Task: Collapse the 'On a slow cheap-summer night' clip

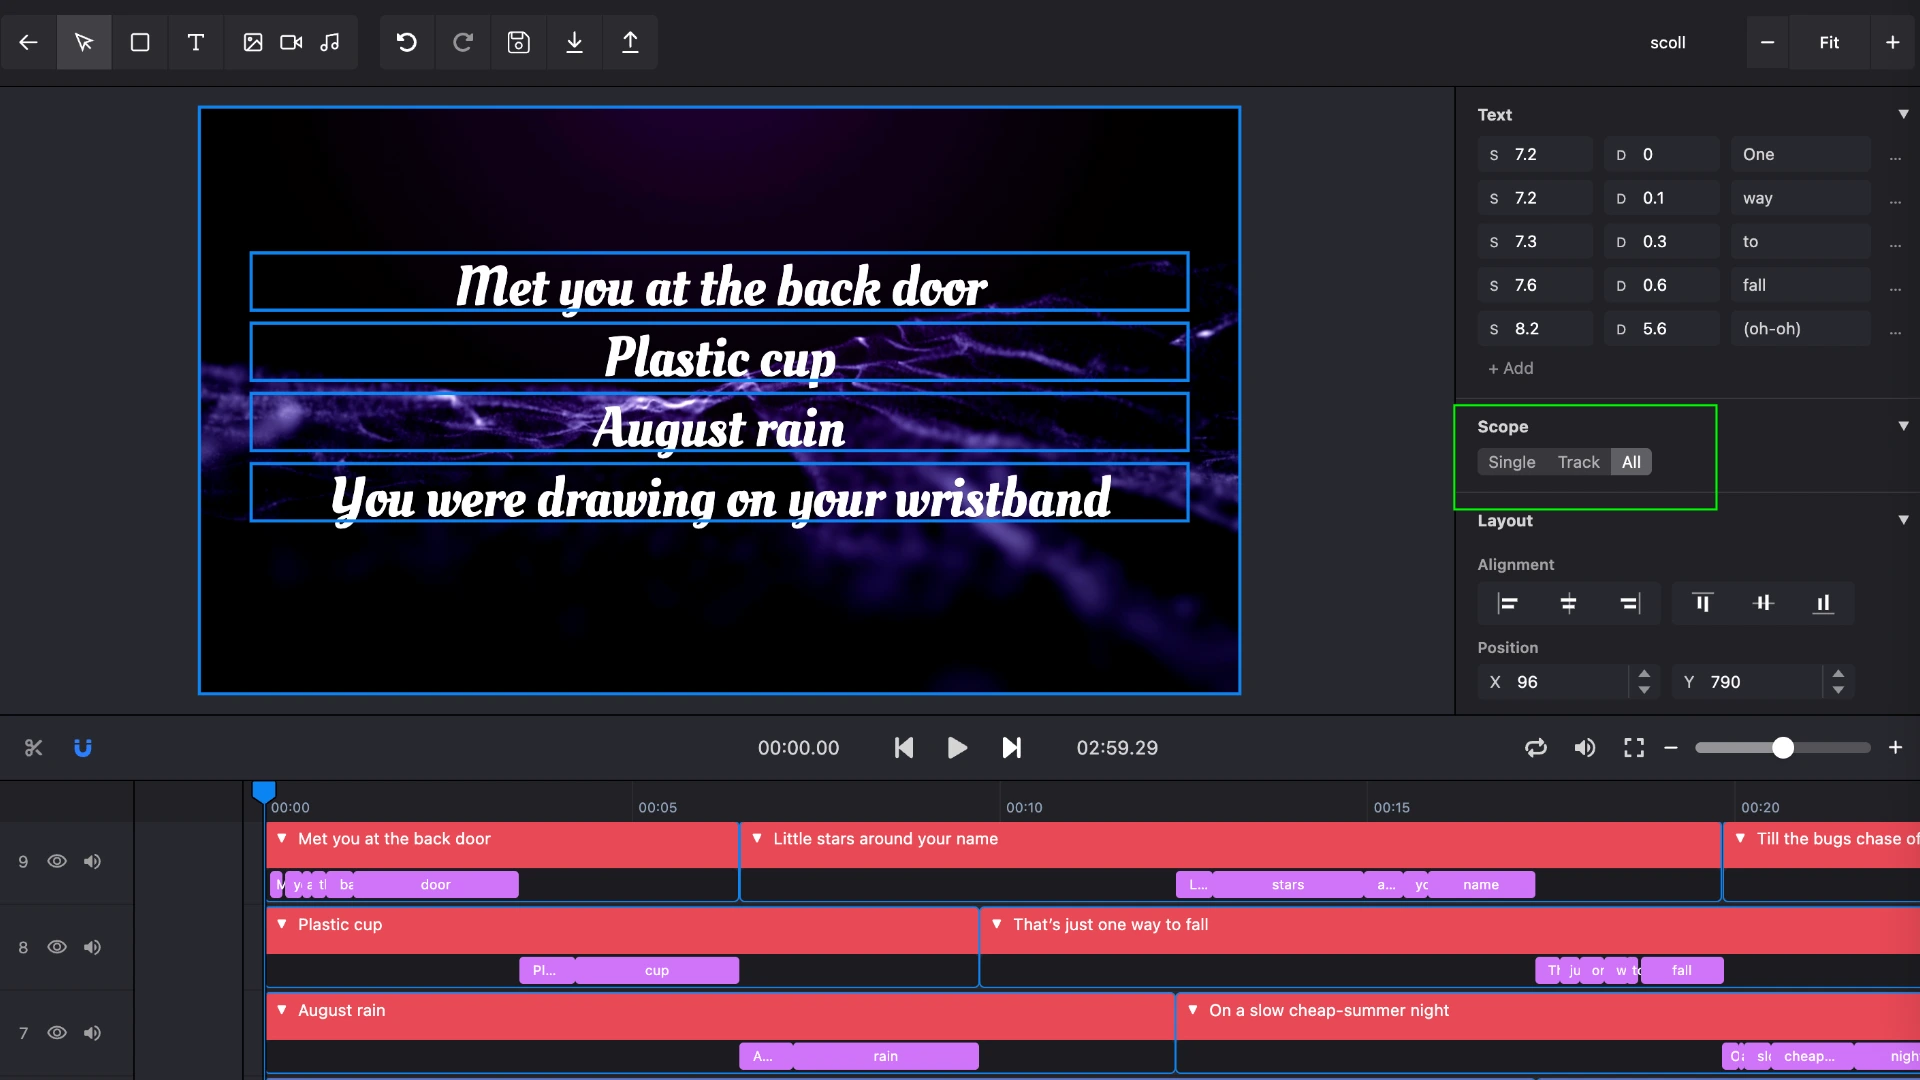Action: pyautogui.click(x=1193, y=1010)
